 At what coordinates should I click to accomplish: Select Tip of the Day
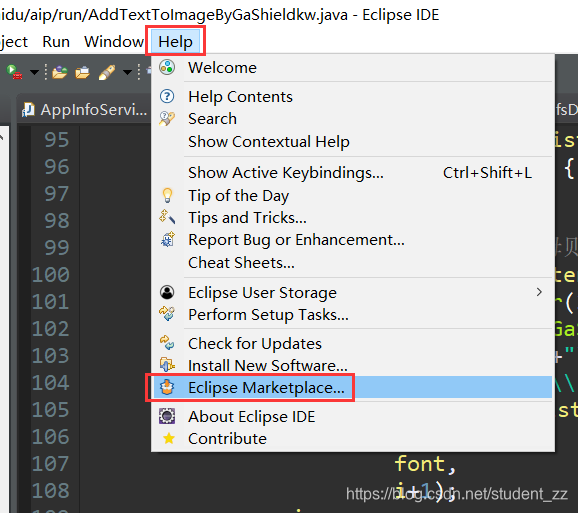(352, 195)
